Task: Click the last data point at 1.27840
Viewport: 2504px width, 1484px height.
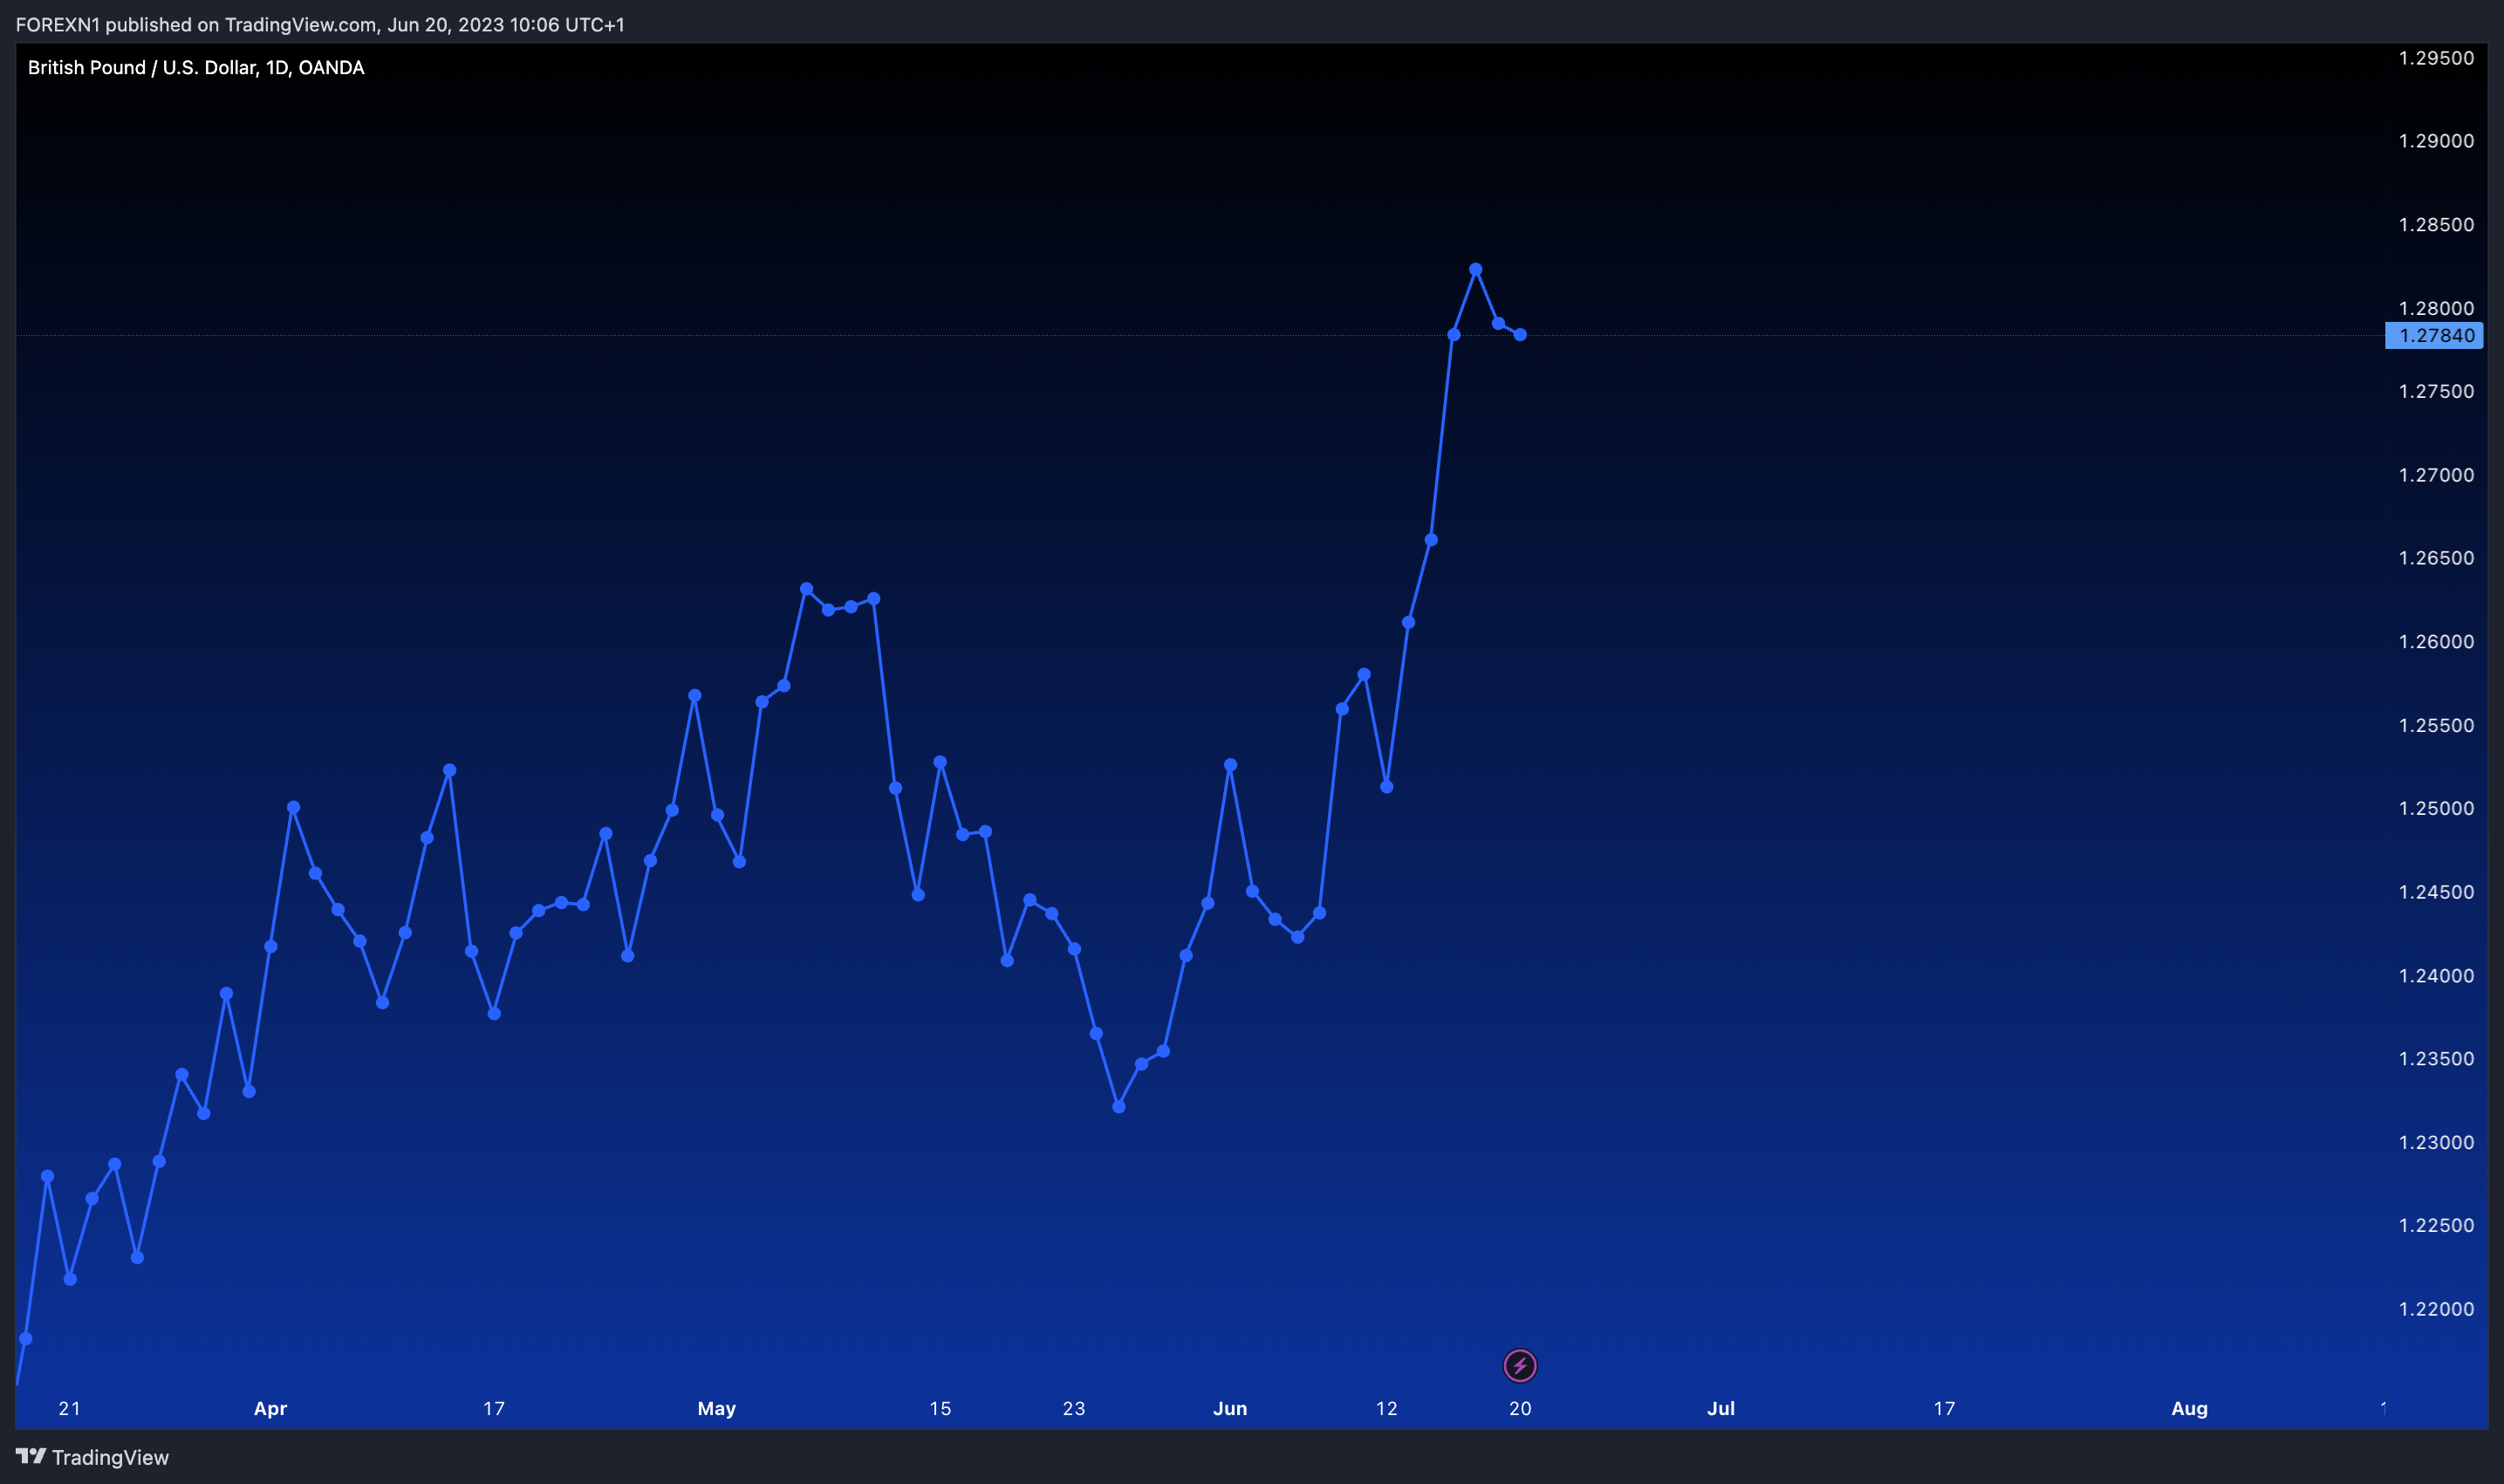Action: pyautogui.click(x=1520, y=335)
